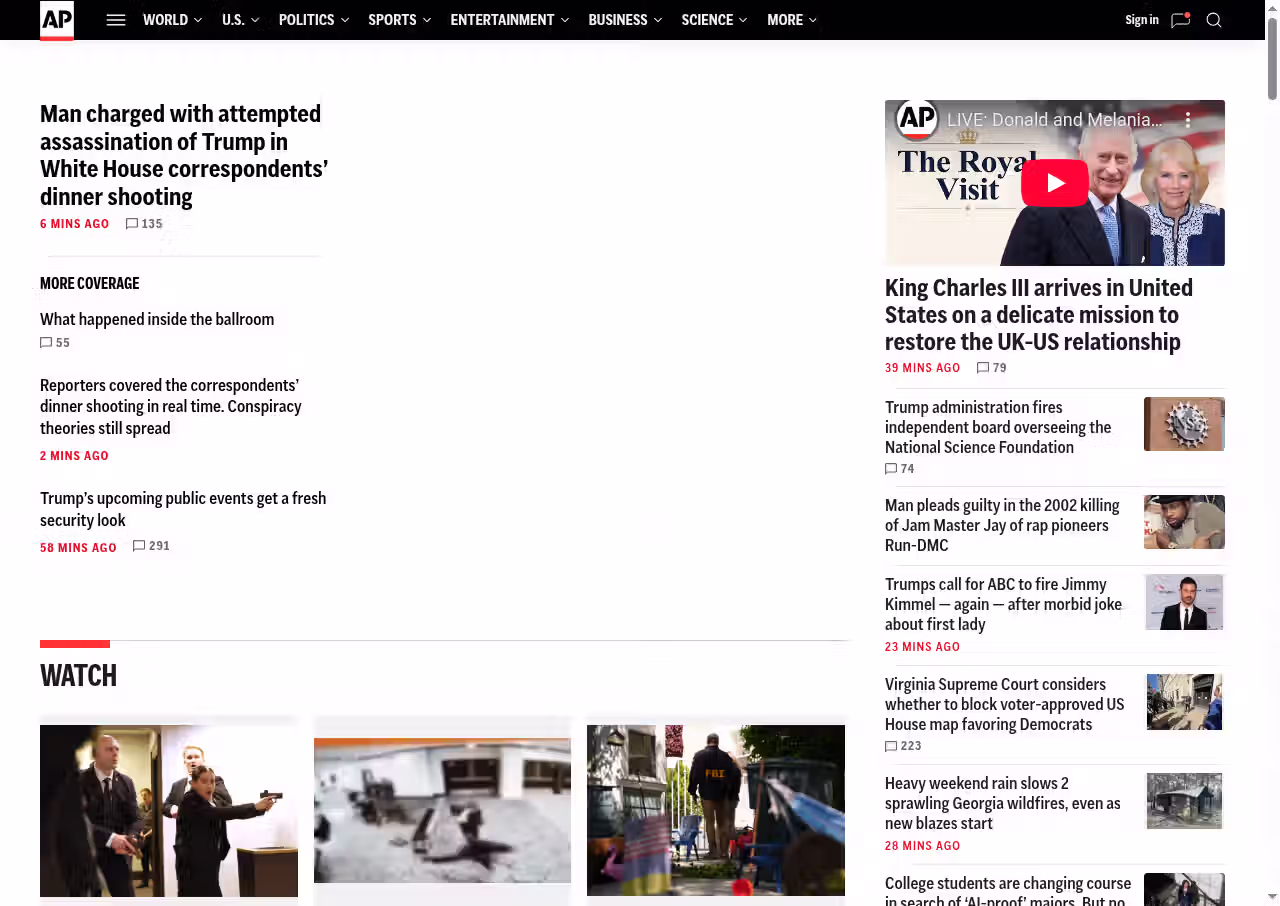Click comment icon showing 291 comments
The width and height of the screenshot is (1280, 906).
[x=140, y=546]
